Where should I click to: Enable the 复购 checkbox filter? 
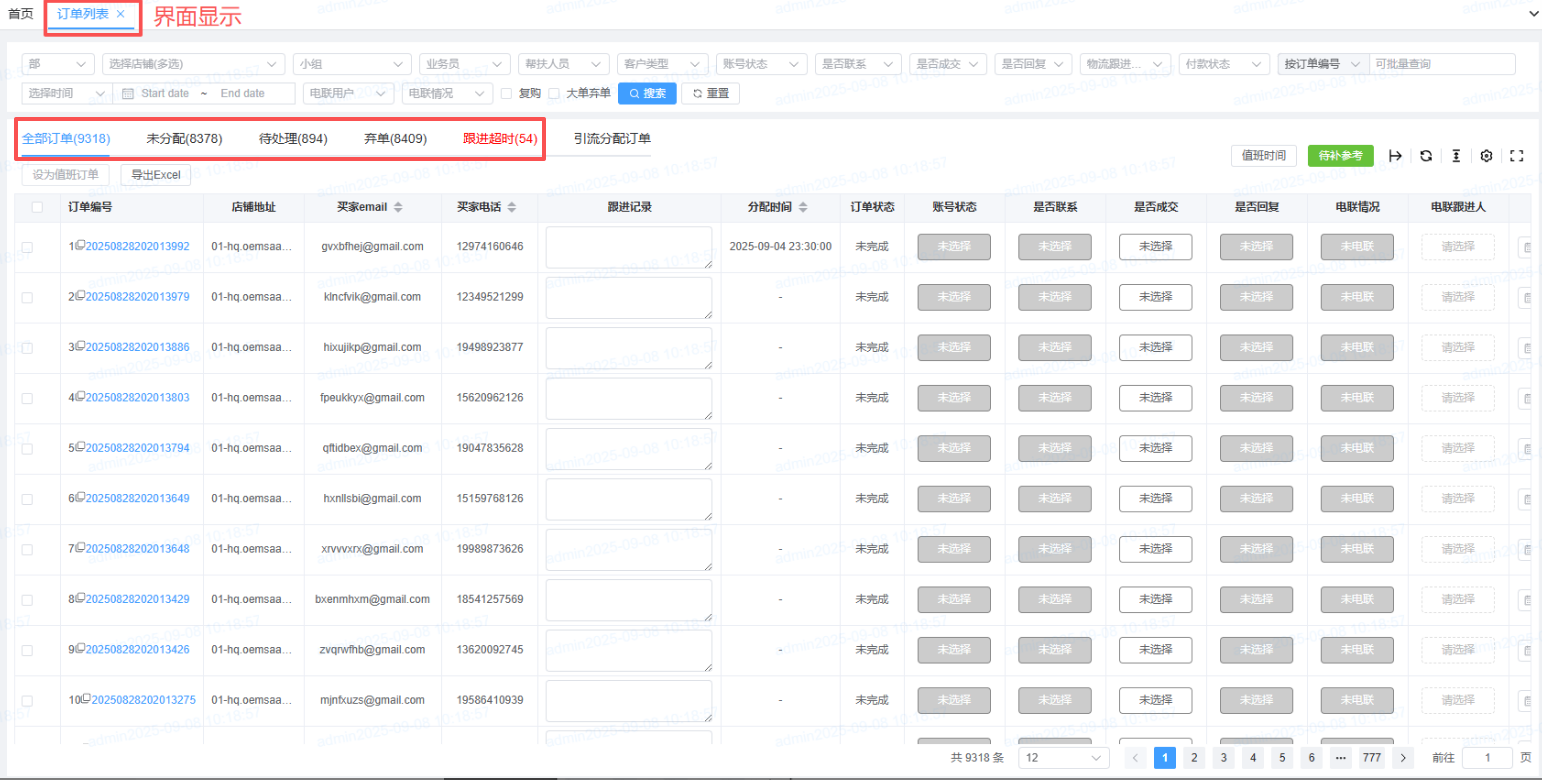(507, 94)
